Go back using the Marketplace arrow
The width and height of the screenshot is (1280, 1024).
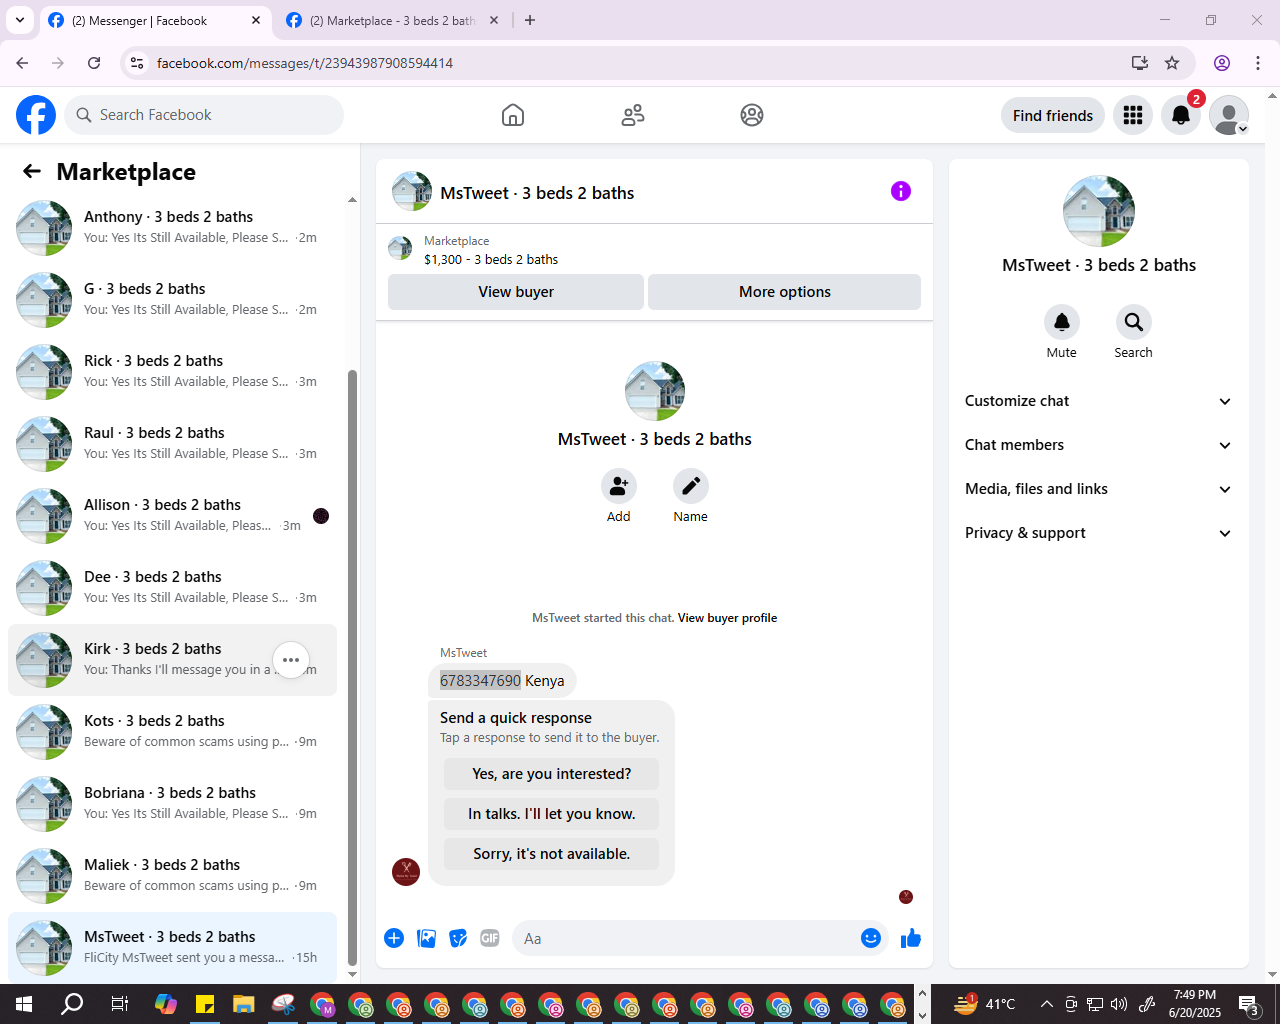coord(32,172)
